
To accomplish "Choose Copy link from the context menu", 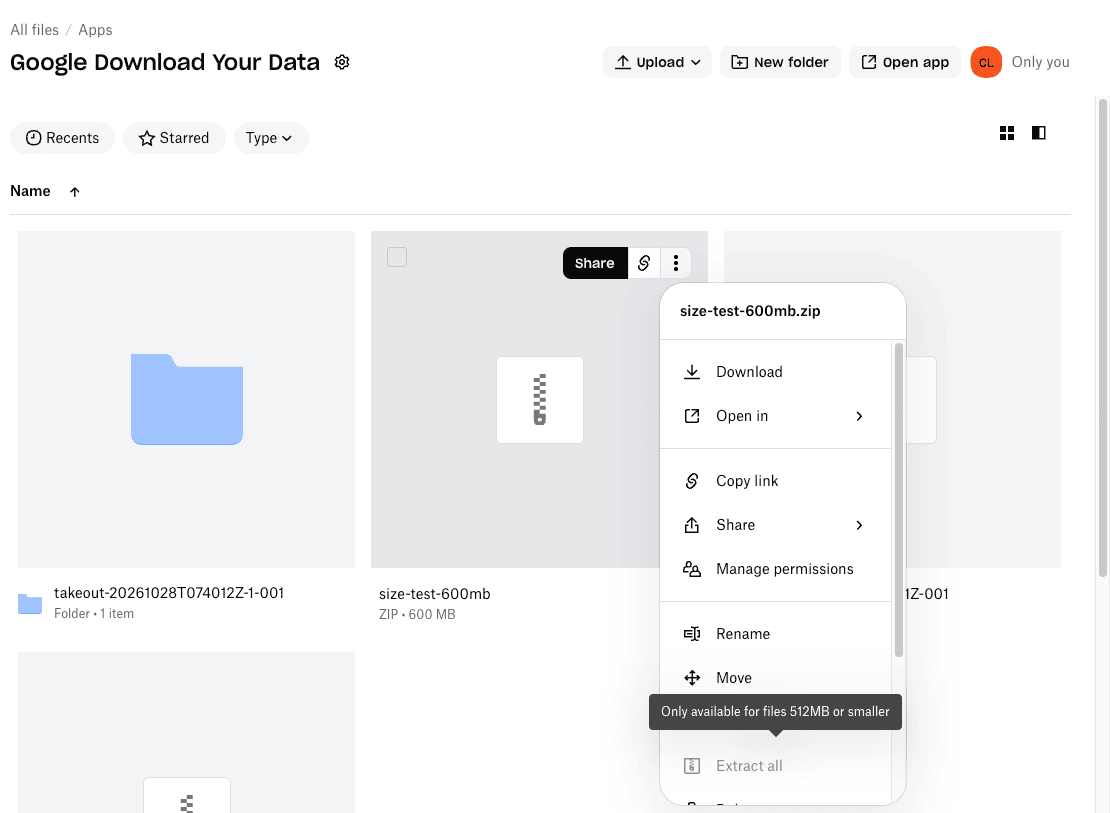I will (x=775, y=481).
